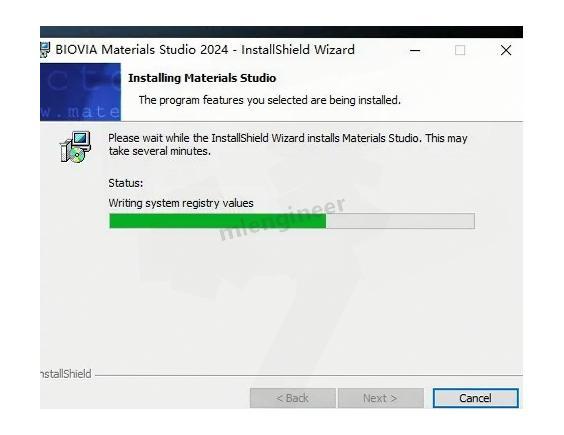The width and height of the screenshot is (564, 435).
Task: Click the Cancel button
Action: (476, 398)
